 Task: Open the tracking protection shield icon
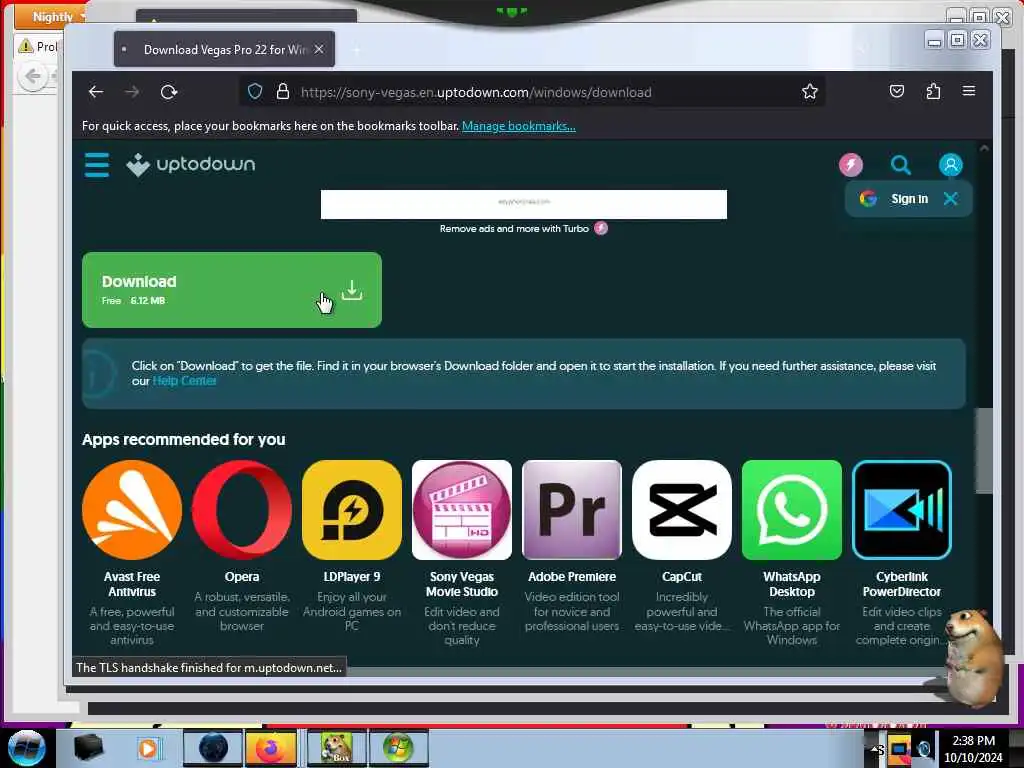tap(255, 91)
